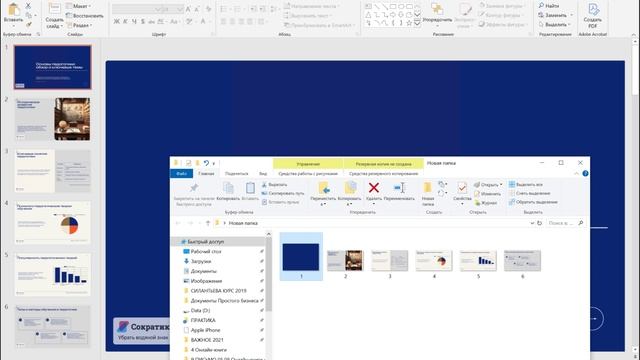Screen dimensions: 640x360
Task: Open the Макет dropdown in PowerPoint
Action: point(79,6)
